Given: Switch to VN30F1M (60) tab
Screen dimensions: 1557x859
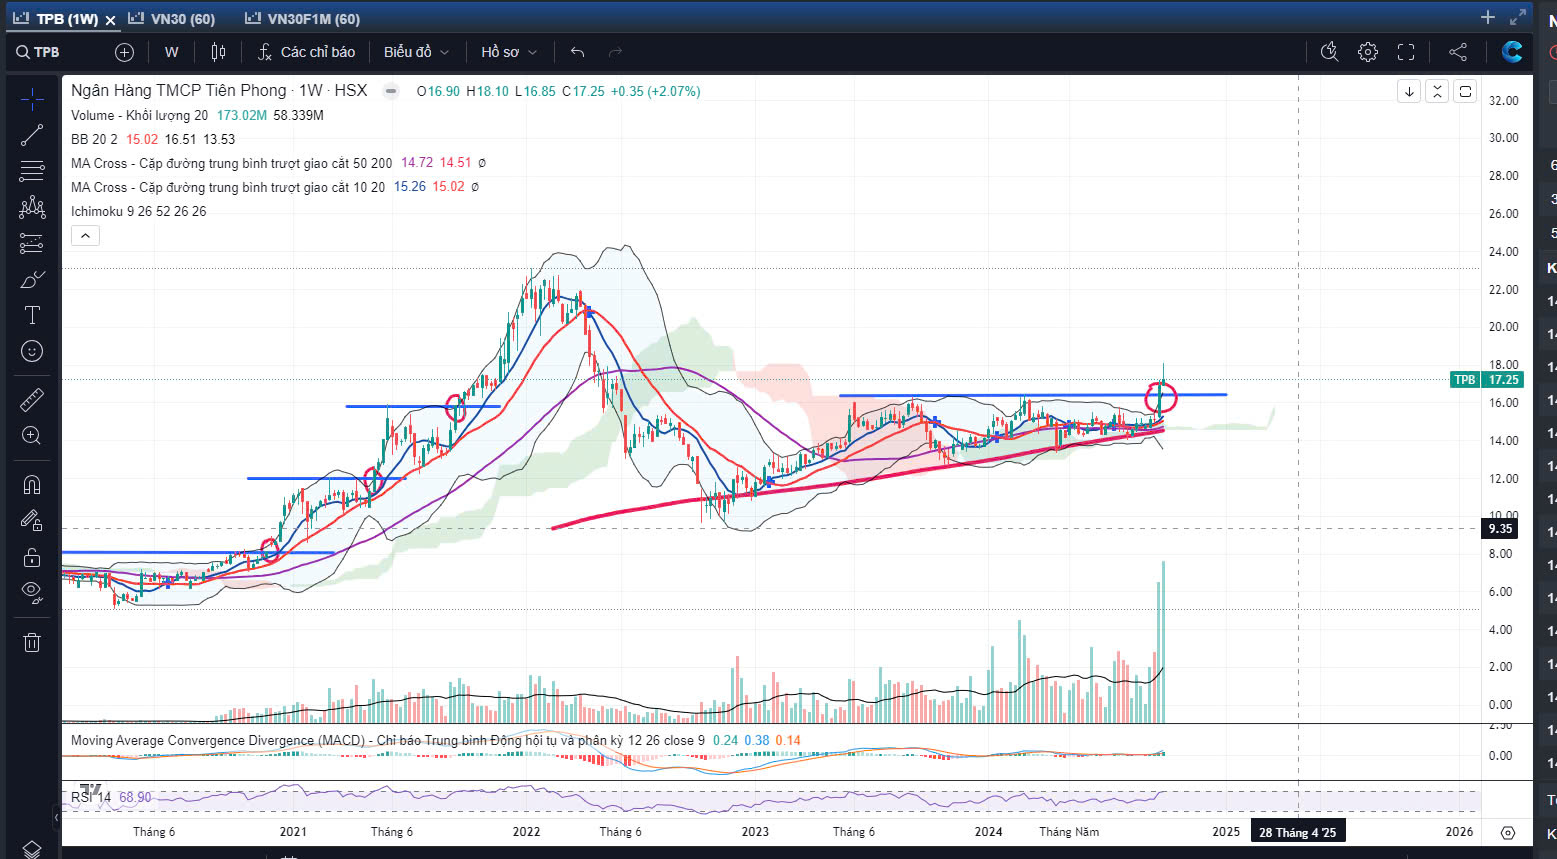Looking at the screenshot, I should point(303,19).
